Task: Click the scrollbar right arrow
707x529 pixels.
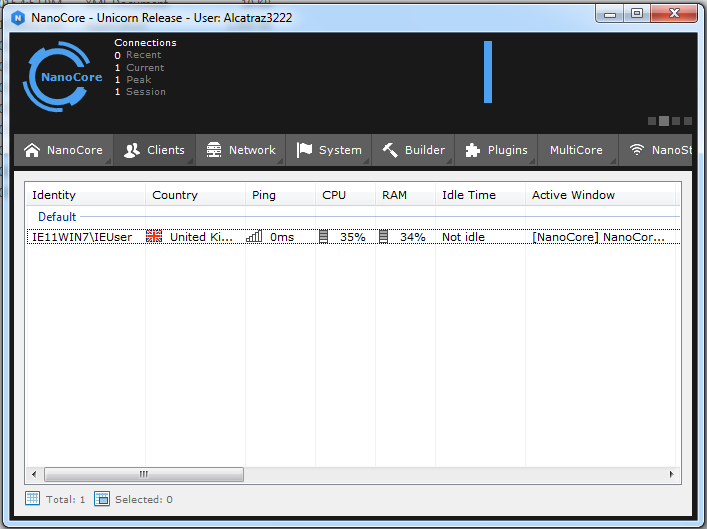Action: (x=671, y=474)
